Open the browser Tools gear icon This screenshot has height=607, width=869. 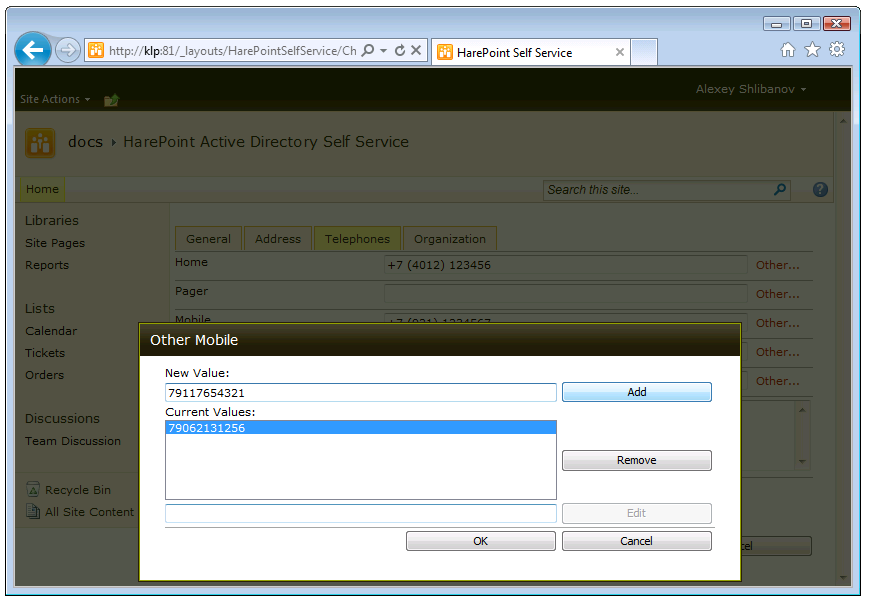point(837,50)
